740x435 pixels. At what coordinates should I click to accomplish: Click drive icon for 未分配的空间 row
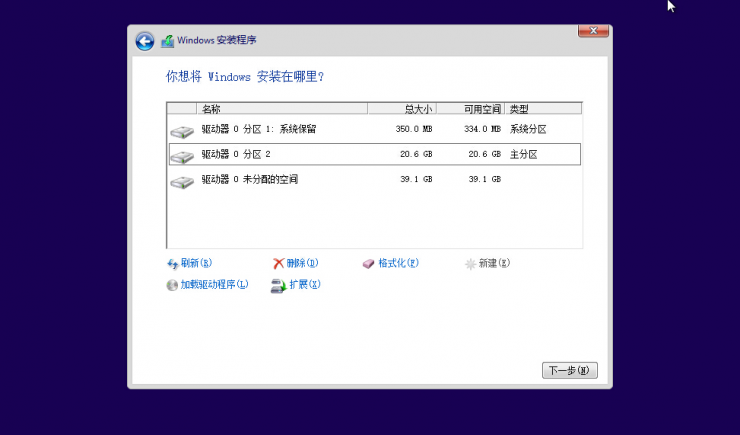tap(182, 182)
